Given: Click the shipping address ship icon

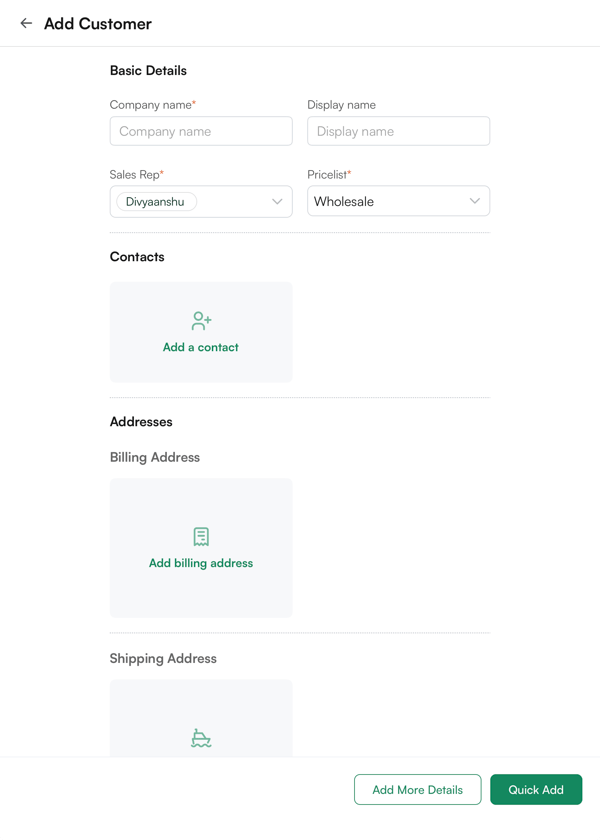Looking at the screenshot, I should coord(200,736).
